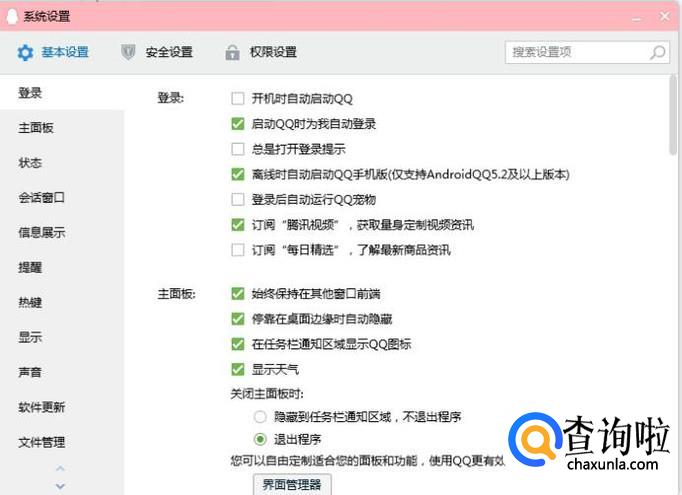Image resolution: width=682 pixels, height=495 pixels.
Task: Open the 基本设置 tab
Action: [x=65, y=52]
